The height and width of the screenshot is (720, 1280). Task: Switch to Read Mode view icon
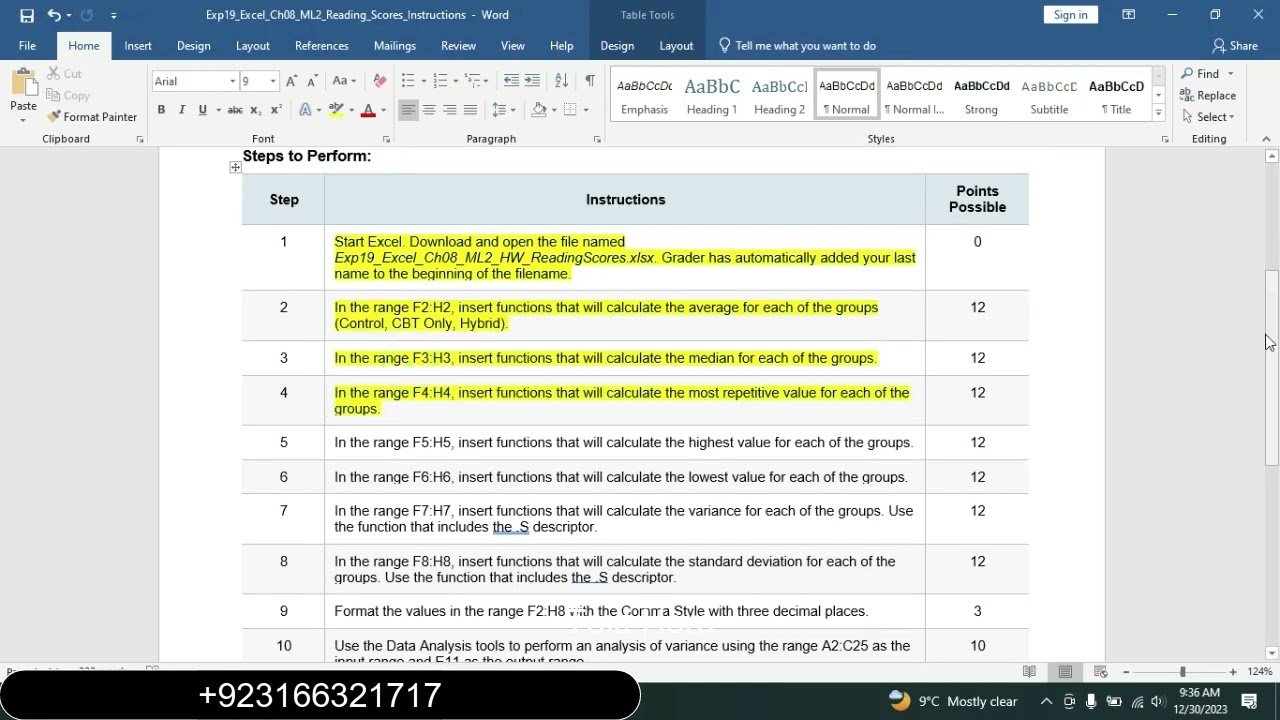point(1029,672)
